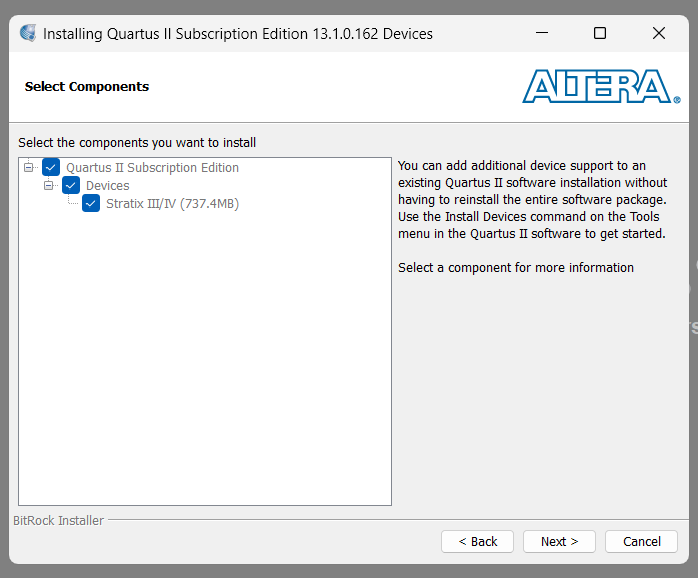Click 'Select a component for more information' text
Image resolution: width=698 pixels, height=578 pixels.
[x=516, y=268]
